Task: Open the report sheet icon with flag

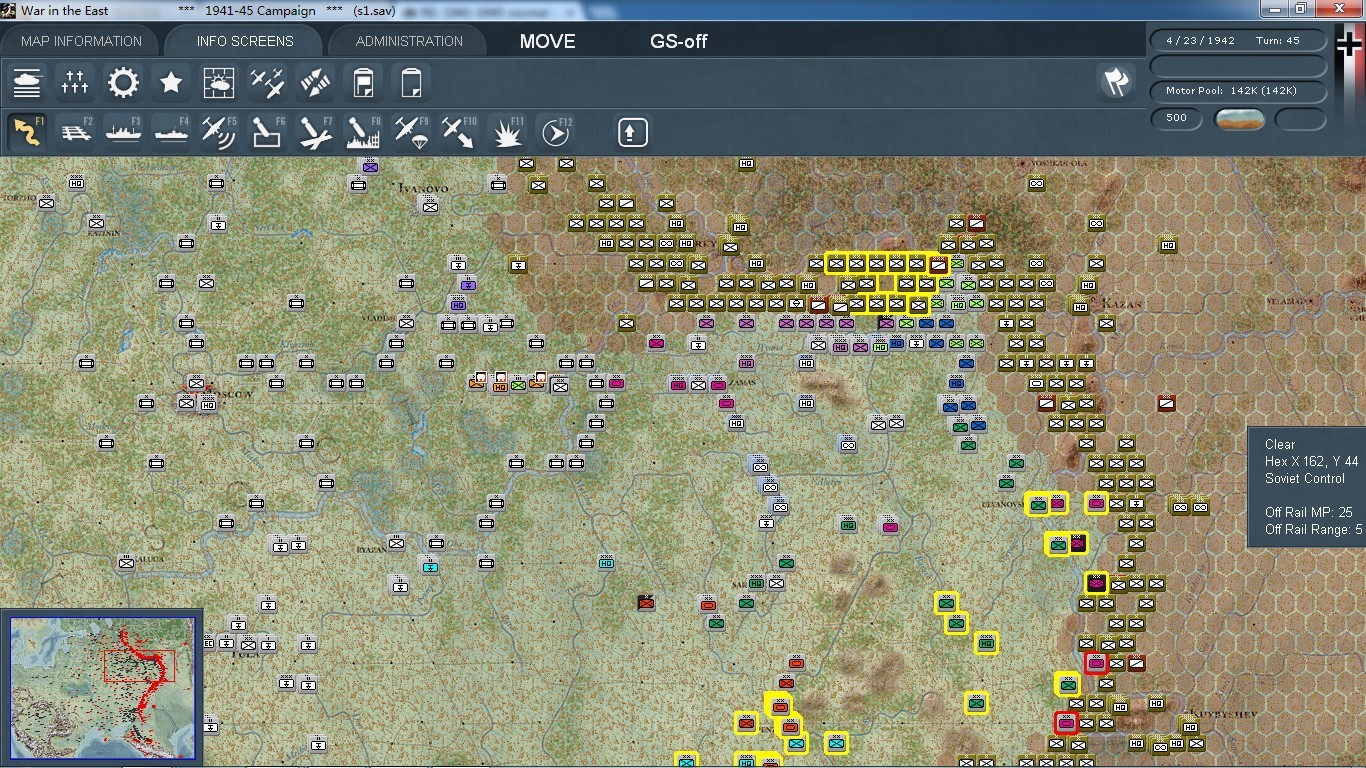Action: pyautogui.click(x=363, y=82)
